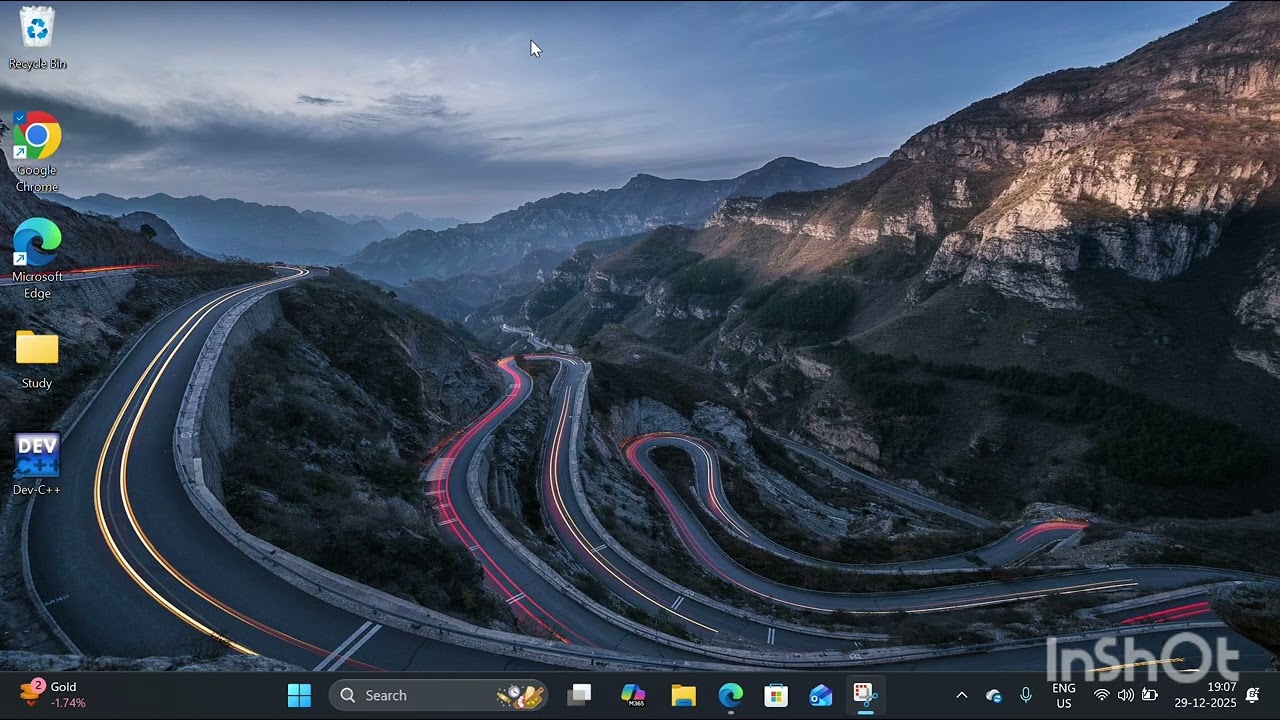
Task: Launch Google Chrome from the desktop
Action: (x=37, y=151)
